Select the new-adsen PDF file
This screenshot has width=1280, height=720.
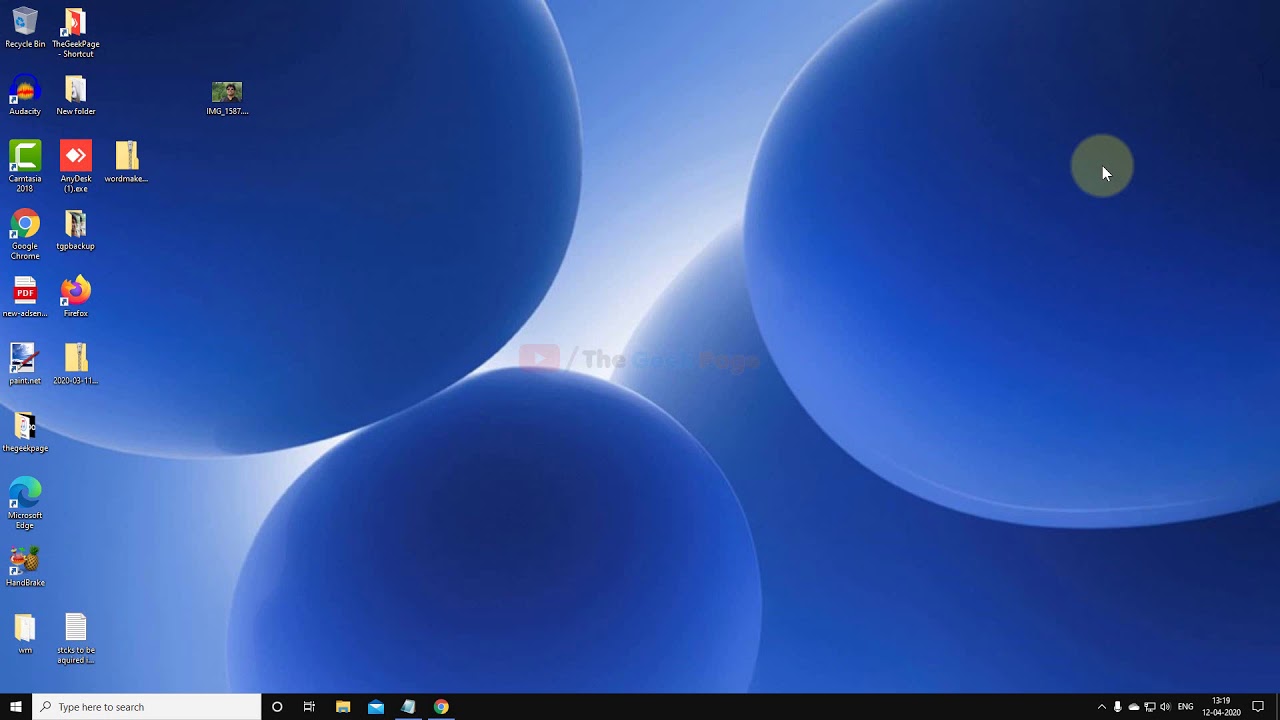(x=25, y=297)
